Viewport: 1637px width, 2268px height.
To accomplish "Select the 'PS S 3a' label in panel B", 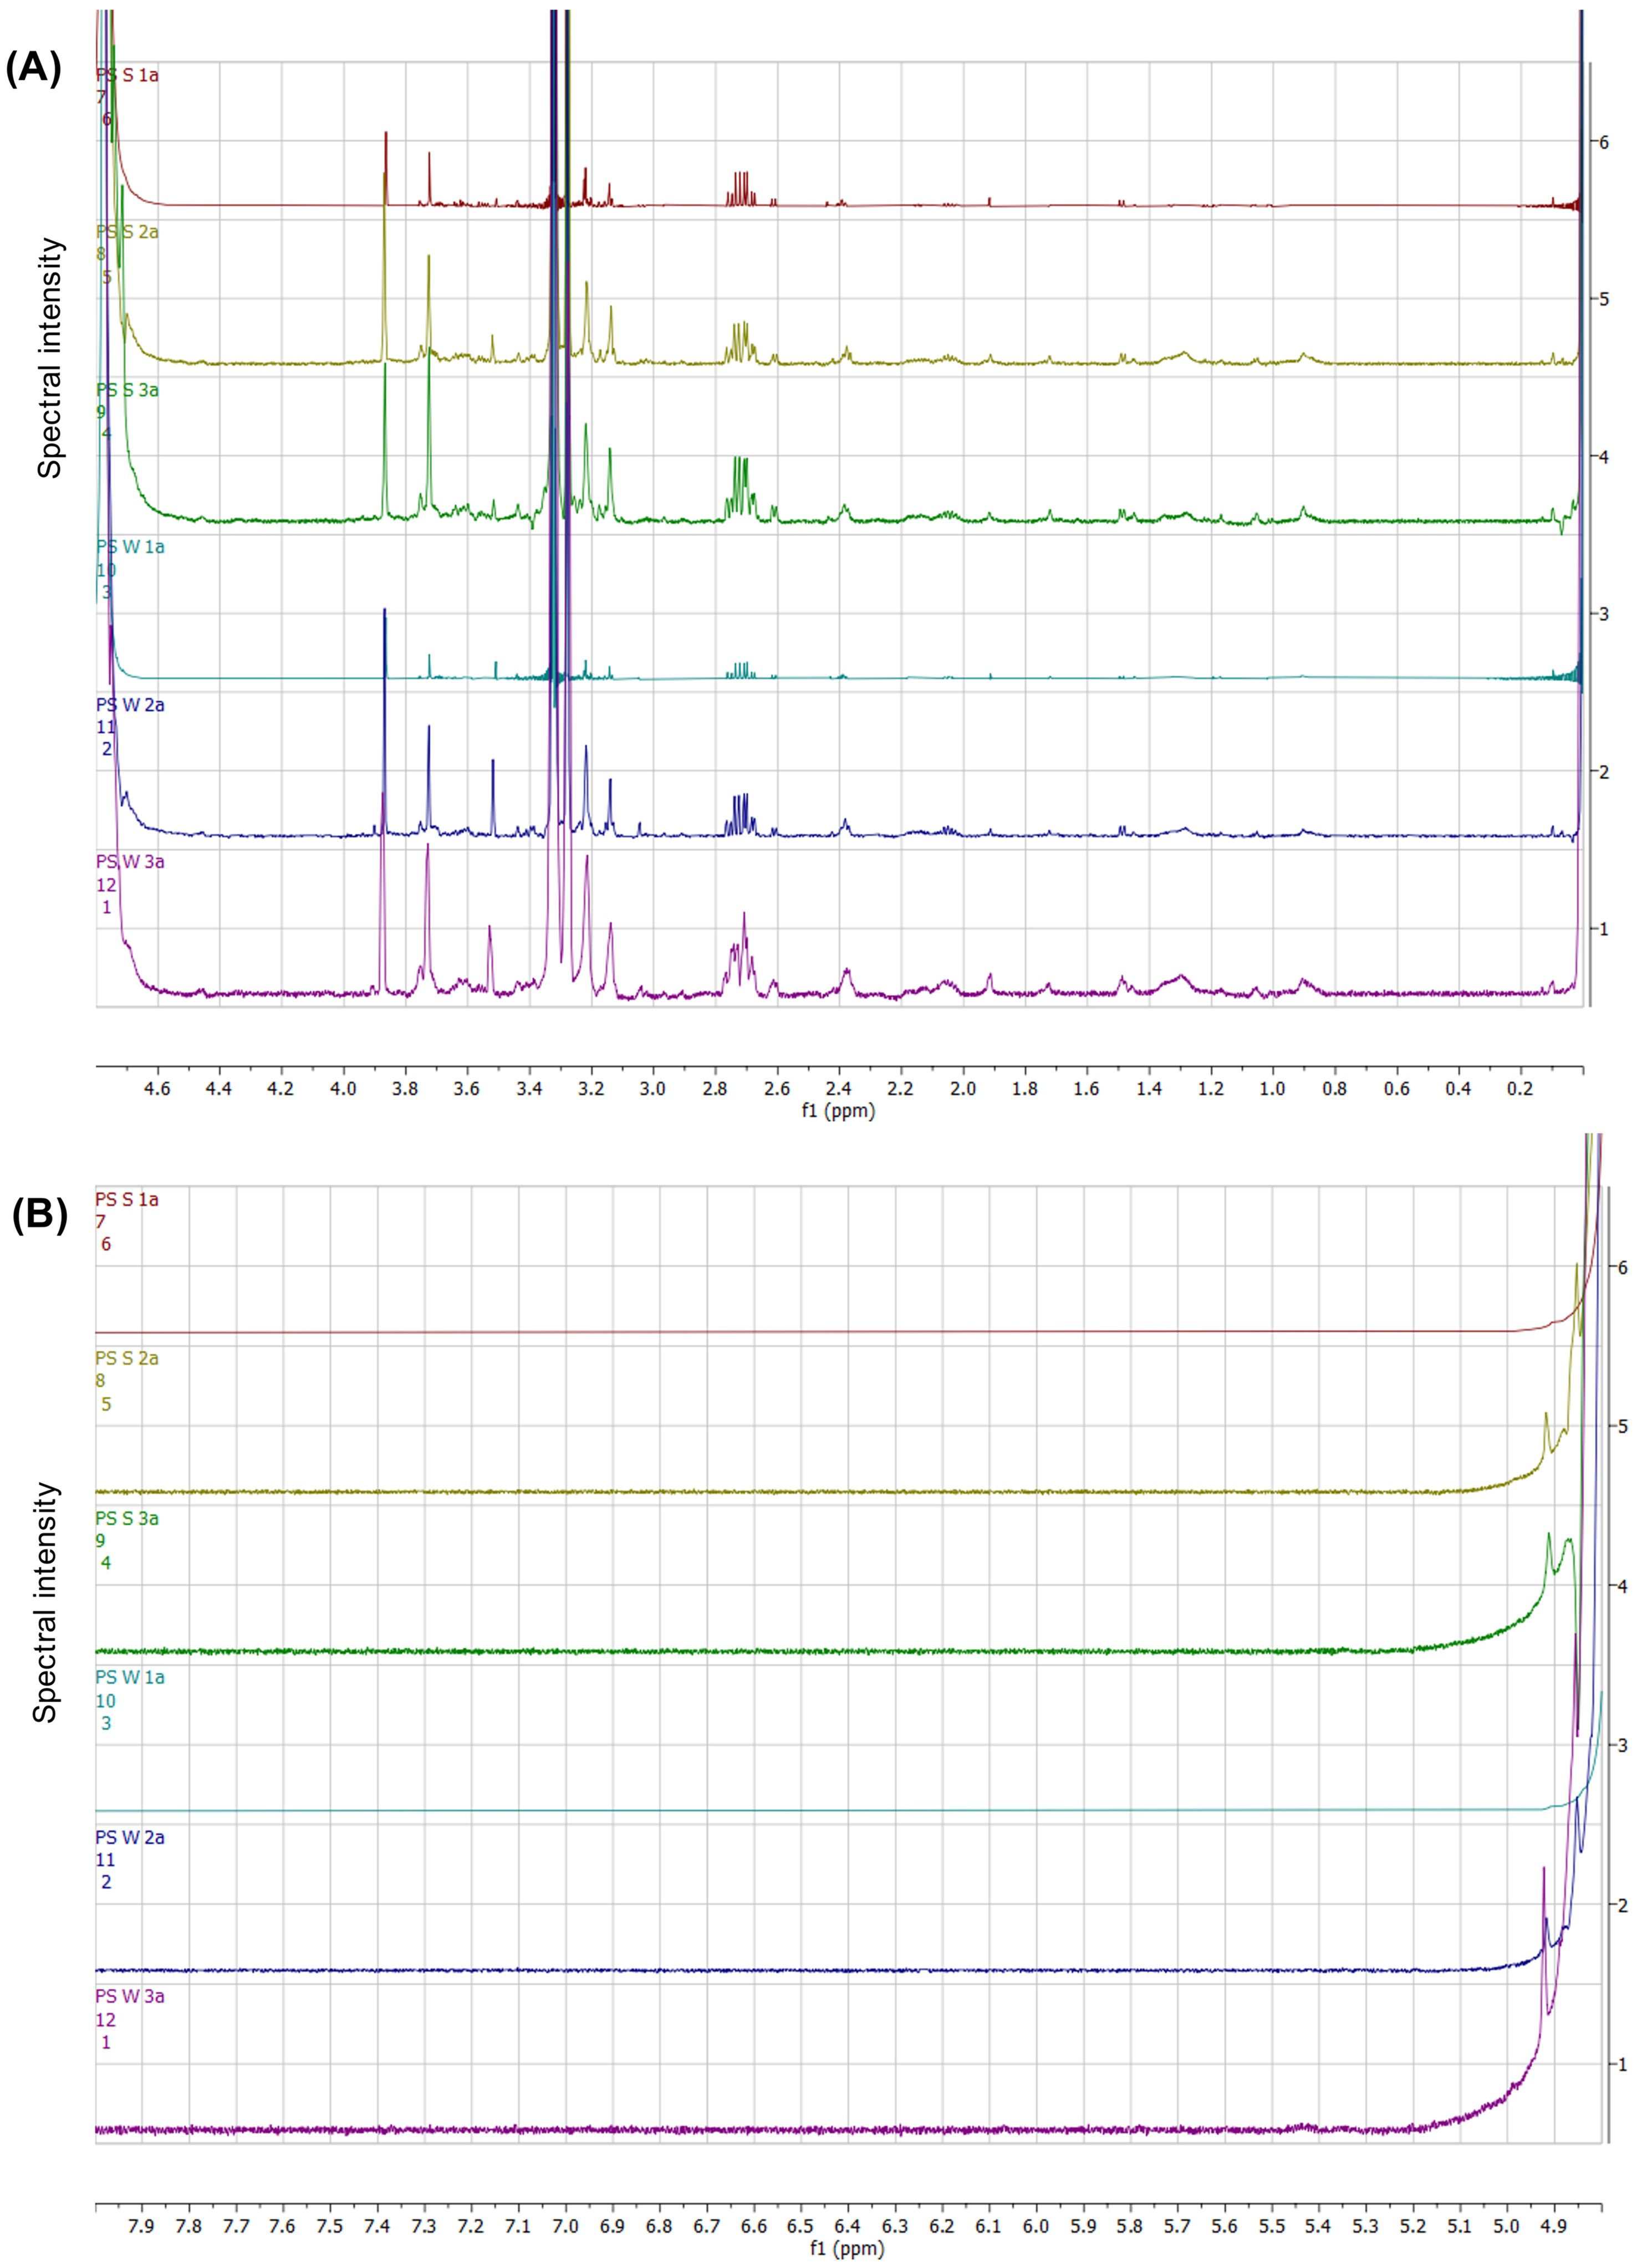I will tap(127, 1518).
